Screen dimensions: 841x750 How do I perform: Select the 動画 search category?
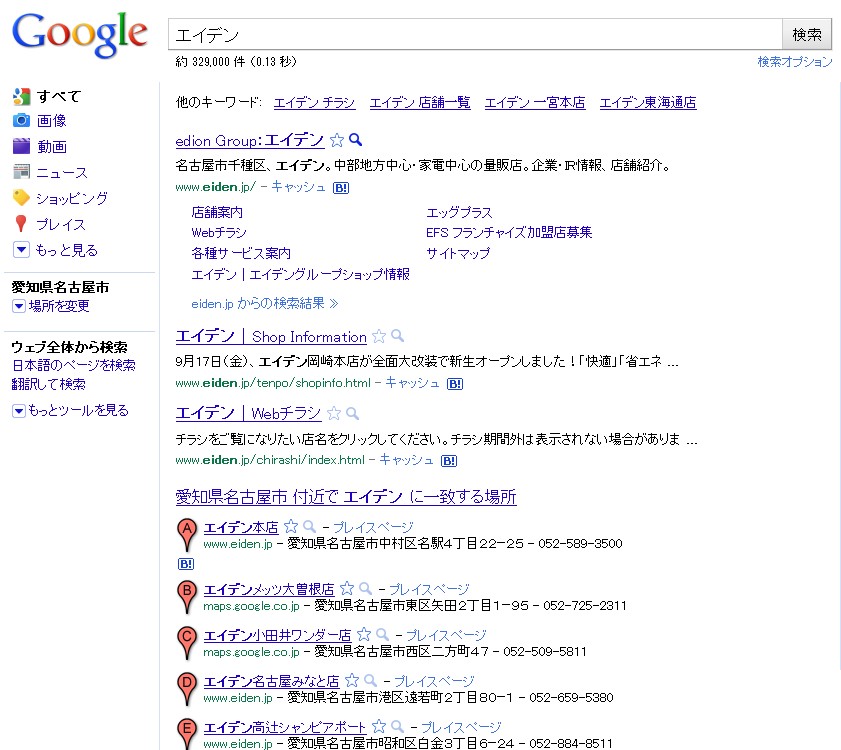(x=52, y=147)
